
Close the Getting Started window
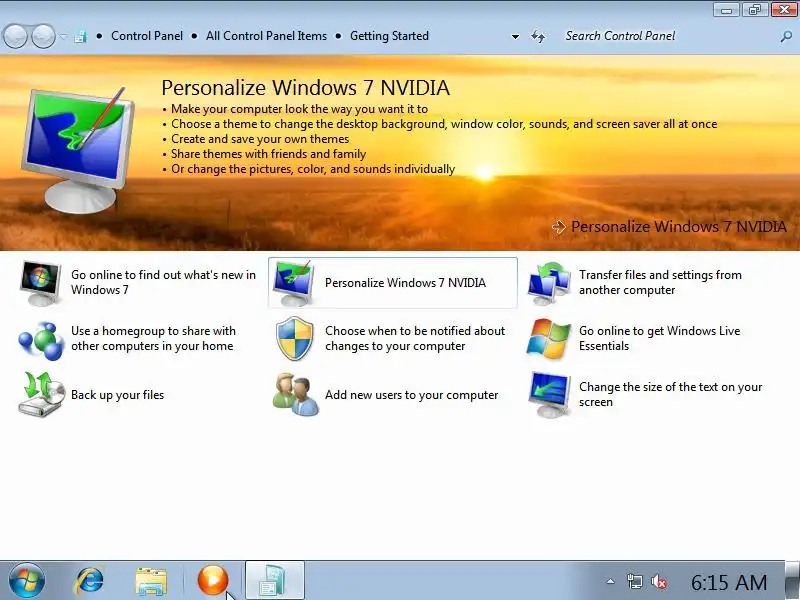click(784, 10)
